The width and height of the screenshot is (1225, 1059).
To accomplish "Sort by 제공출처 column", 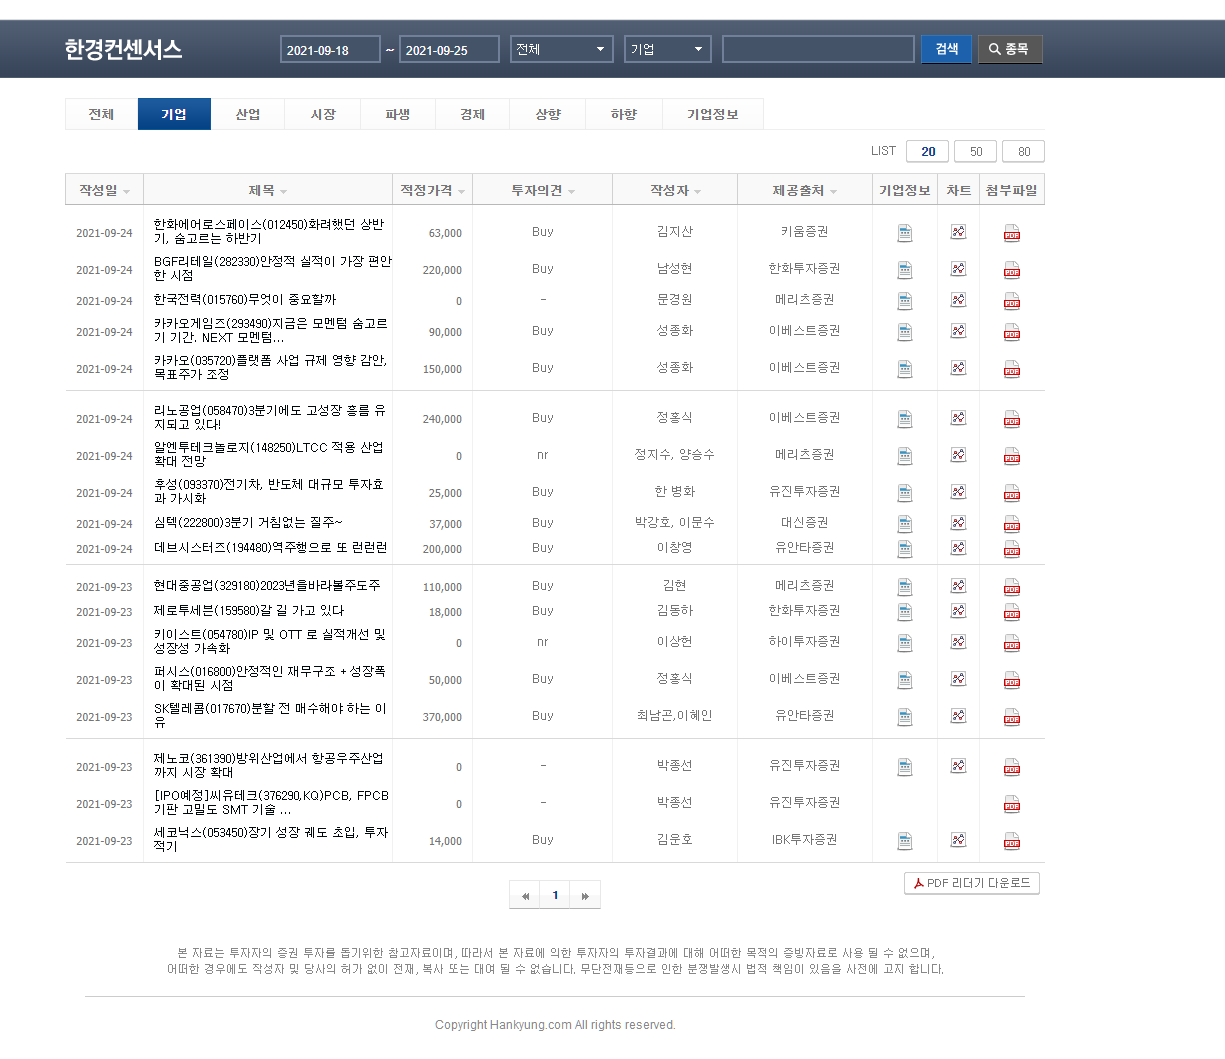I will [x=805, y=190].
